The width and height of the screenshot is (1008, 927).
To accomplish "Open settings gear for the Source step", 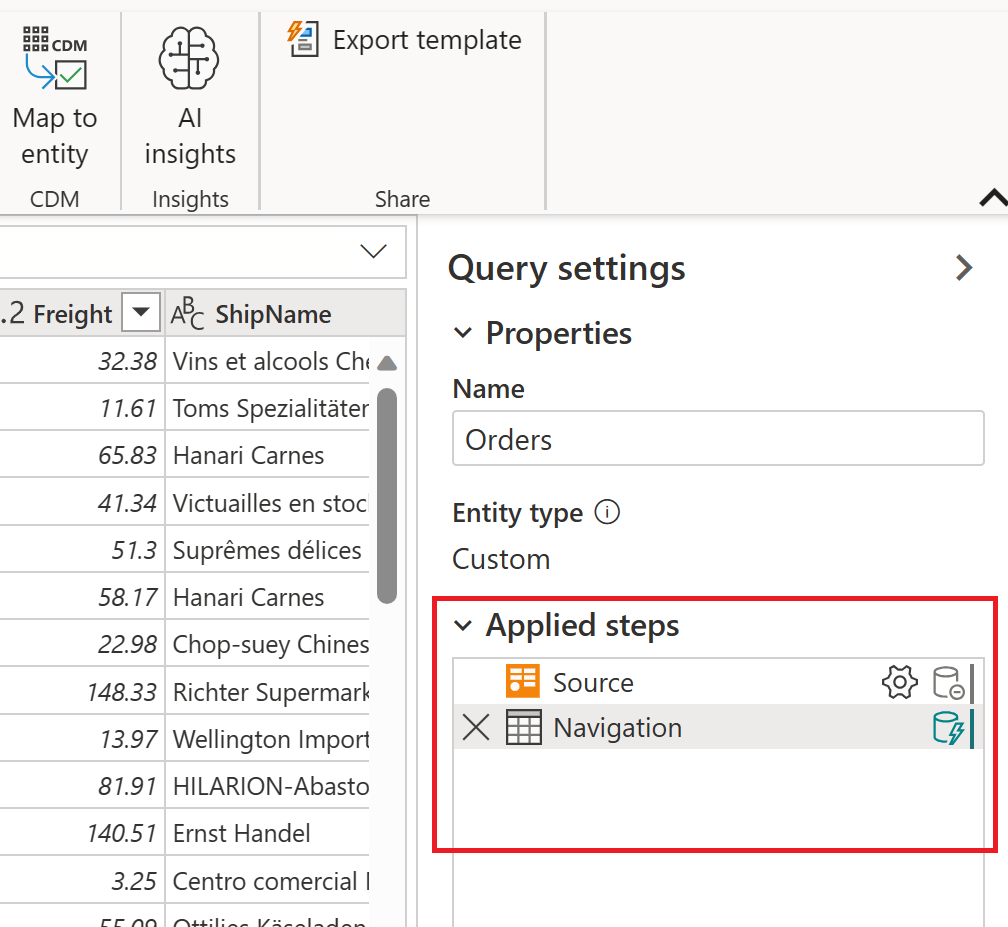I will pos(899,682).
